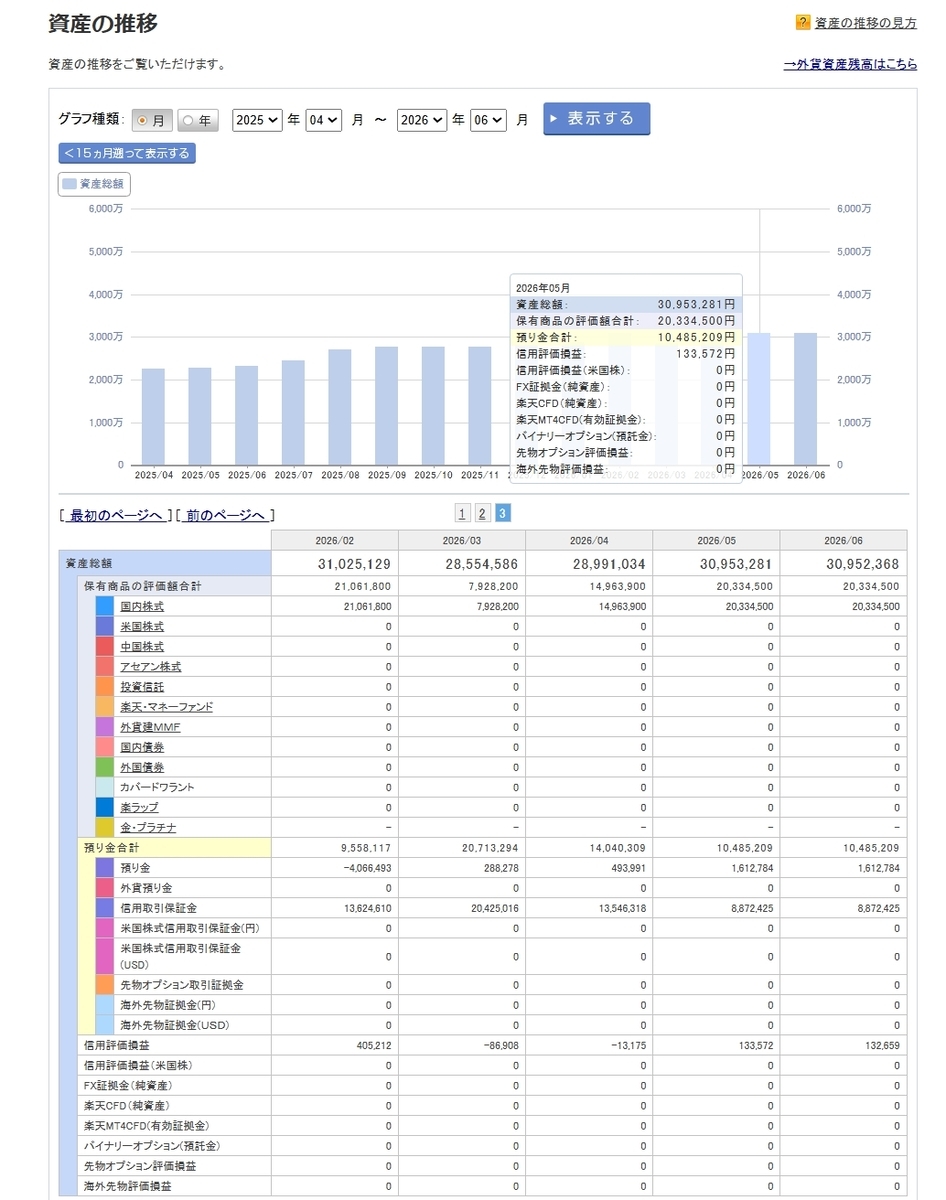This screenshot has height=1200, width=946.
Task: Click the pink 外貨預り金 color swatch
Action: (x=105, y=887)
